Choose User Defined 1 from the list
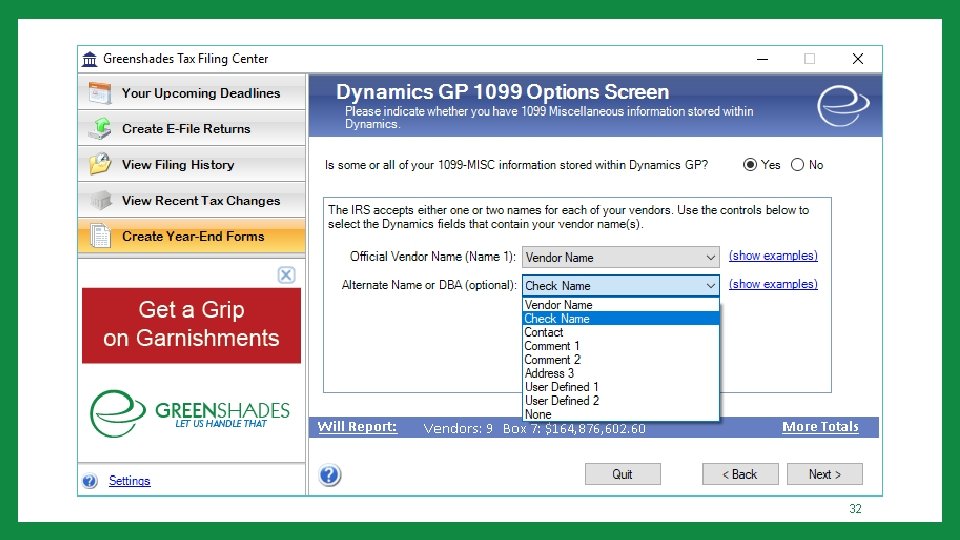960x540 pixels. (620, 387)
